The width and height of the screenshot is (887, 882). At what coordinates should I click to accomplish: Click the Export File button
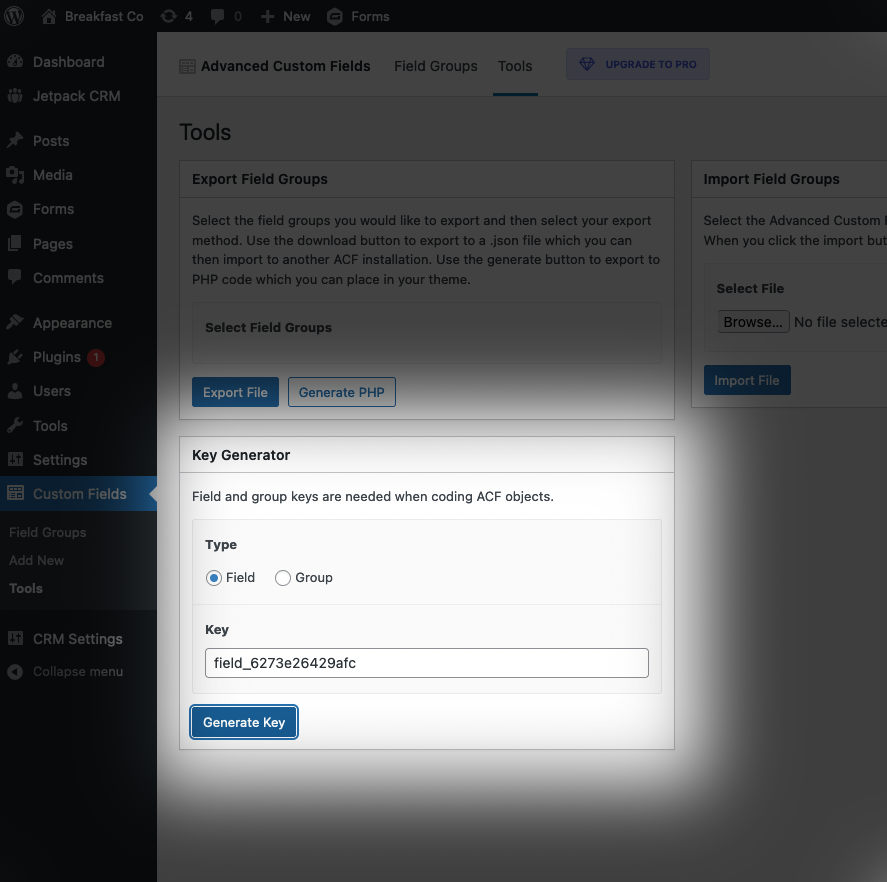point(235,392)
